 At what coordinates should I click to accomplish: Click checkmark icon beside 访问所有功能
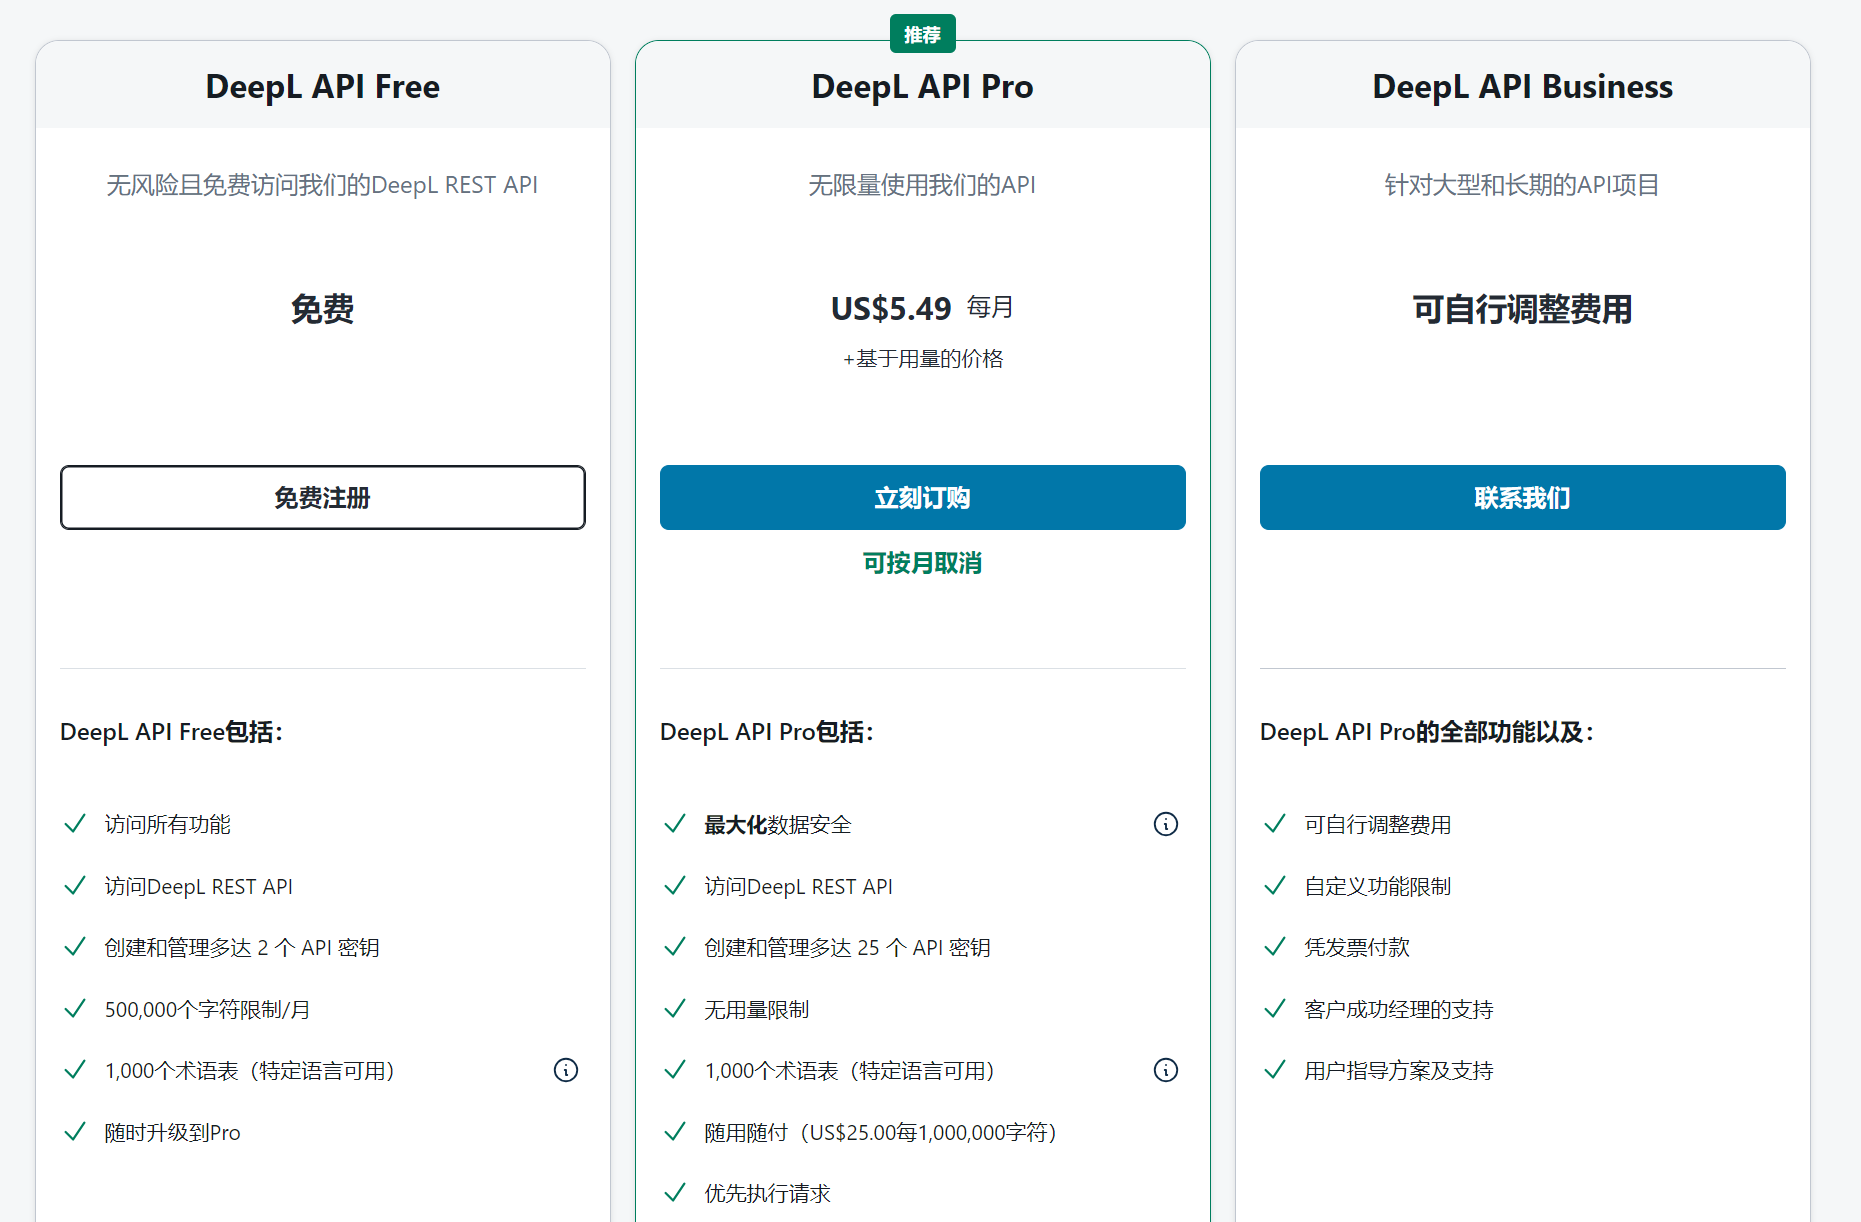tap(75, 824)
